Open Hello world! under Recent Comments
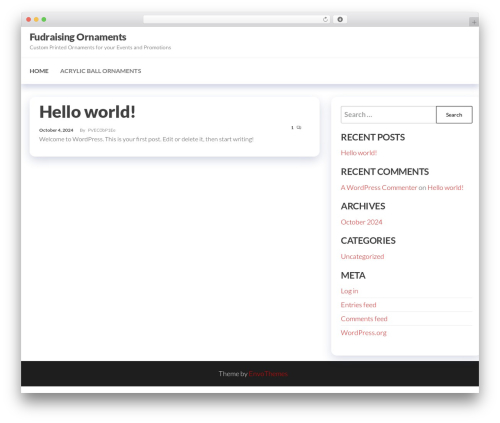The height and width of the screenshot is (423, 500). 445,187
